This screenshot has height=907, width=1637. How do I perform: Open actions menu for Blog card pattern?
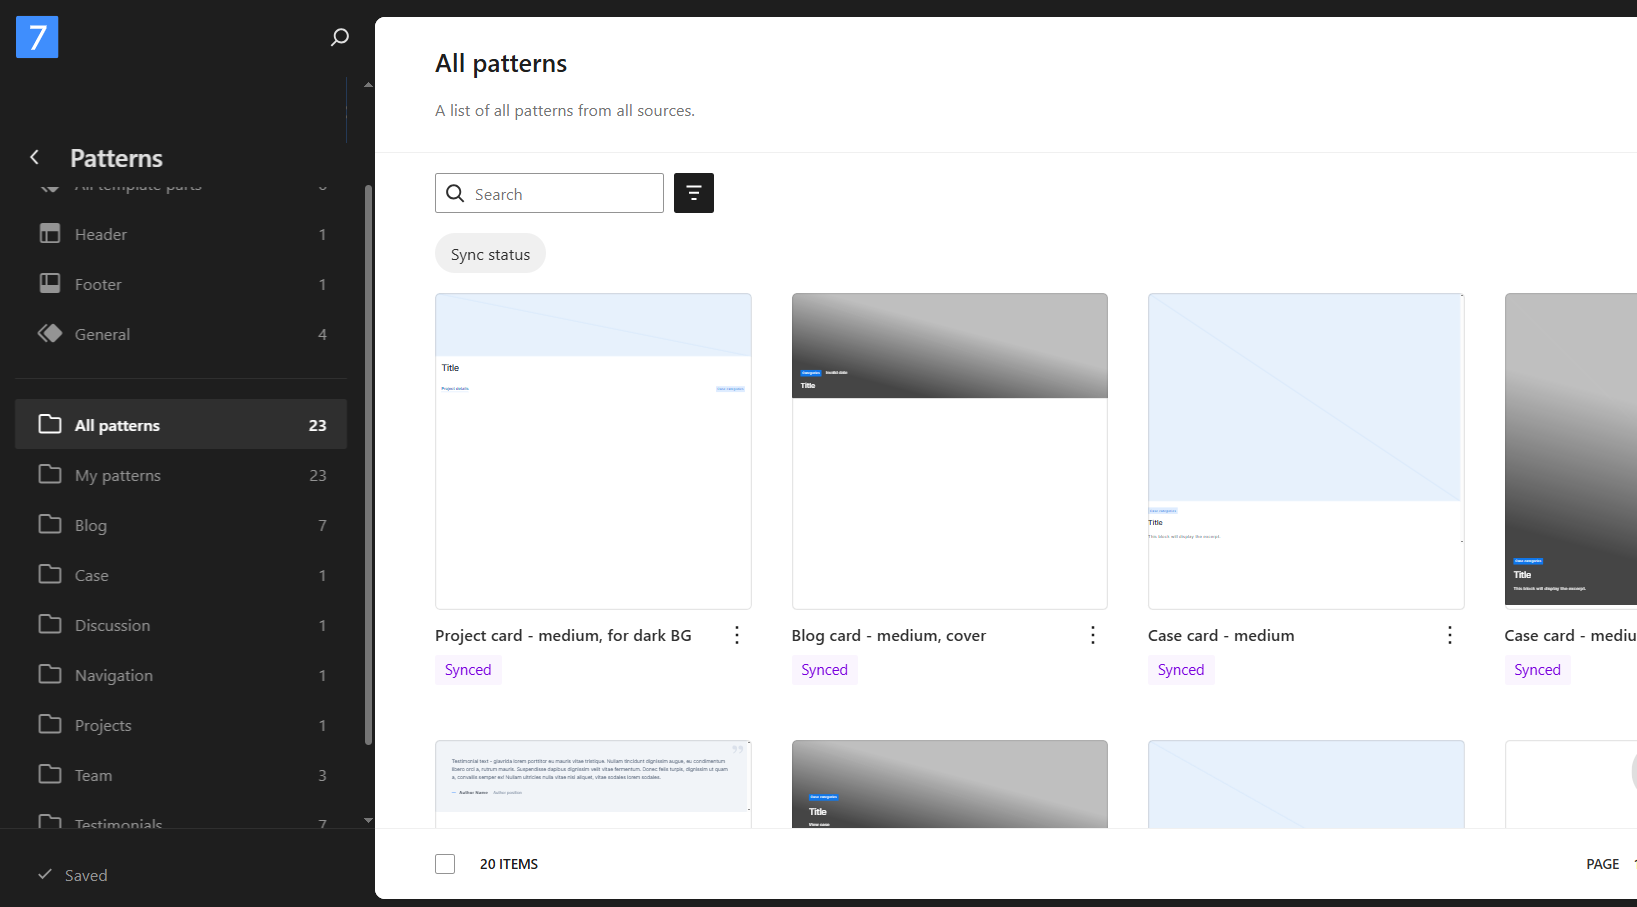pos(1093,635)
